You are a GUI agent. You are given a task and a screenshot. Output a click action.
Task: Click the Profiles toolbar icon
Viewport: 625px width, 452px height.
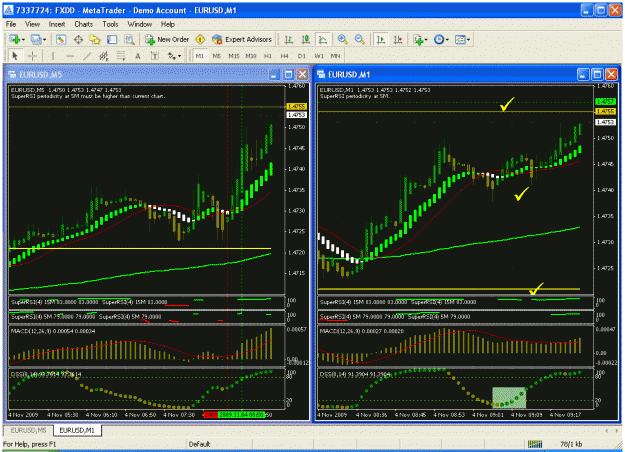pos(36,39)
